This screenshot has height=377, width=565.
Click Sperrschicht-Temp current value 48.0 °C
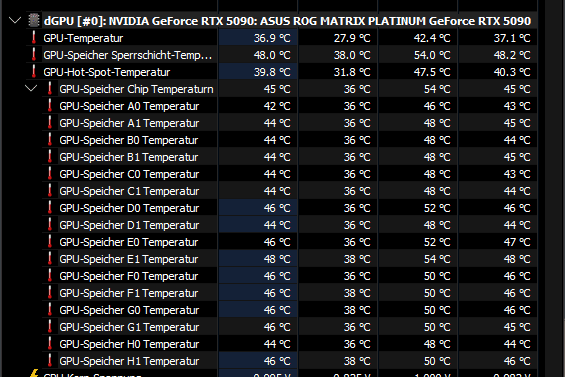point(272,55)
